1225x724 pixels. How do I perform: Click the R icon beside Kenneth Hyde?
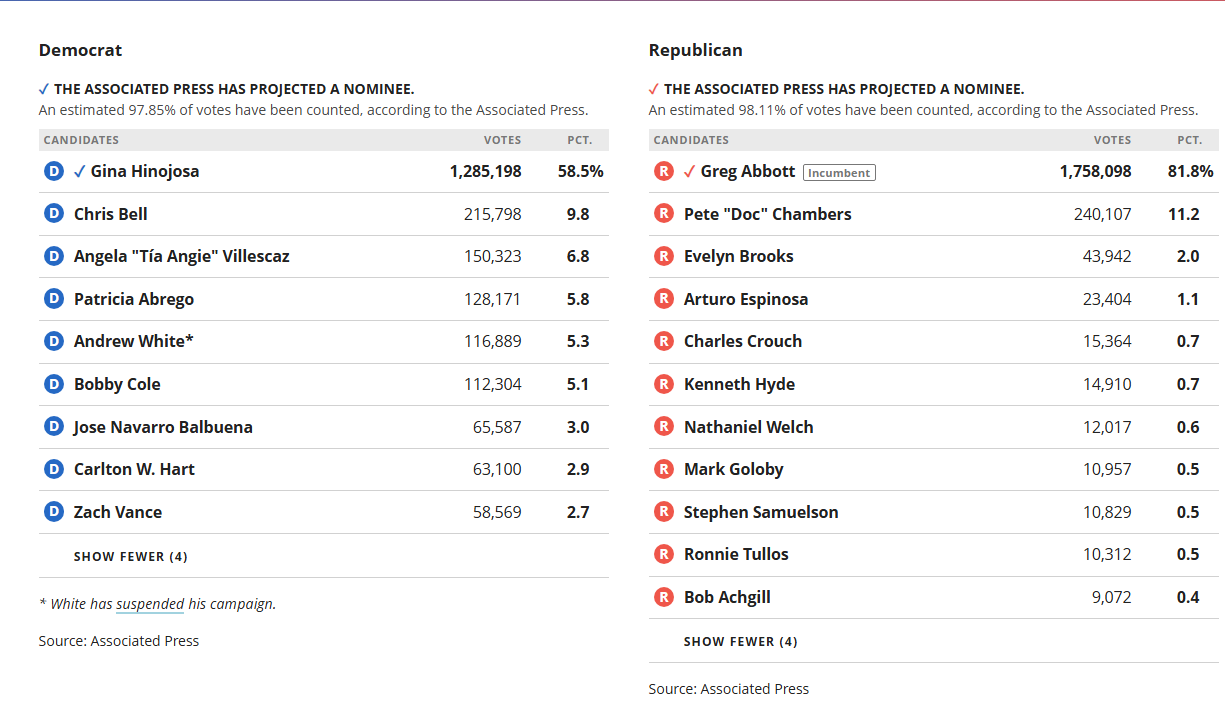coord(663,385)
